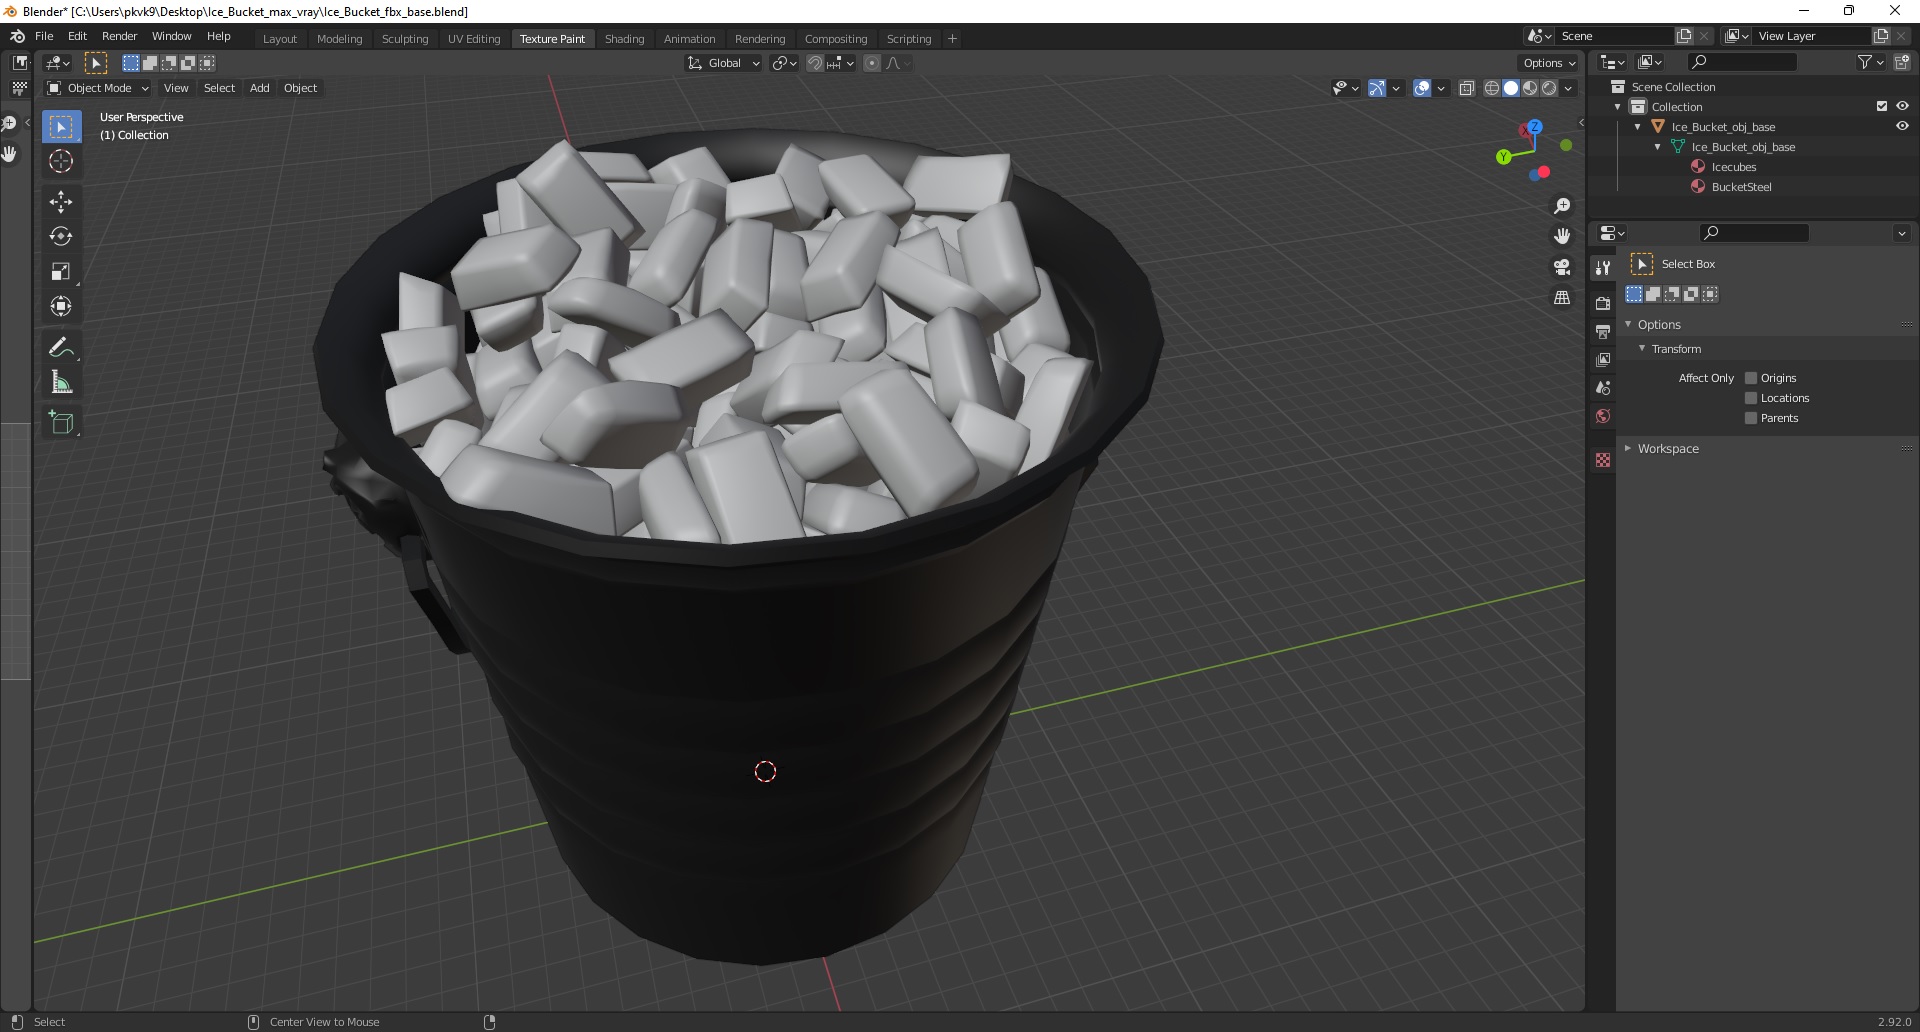Image resolution: width=1920 pixels, height=1032 pixels.
Task: Enable Affect Only Parents checkbox
Action: pos(1751,418)
